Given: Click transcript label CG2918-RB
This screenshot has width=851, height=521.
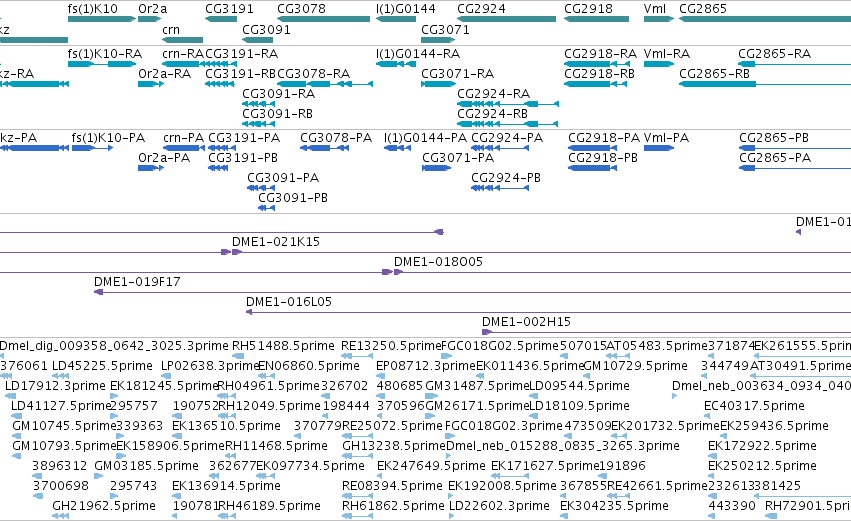Looking at the screenshot, I should click(x=599, y=74).
